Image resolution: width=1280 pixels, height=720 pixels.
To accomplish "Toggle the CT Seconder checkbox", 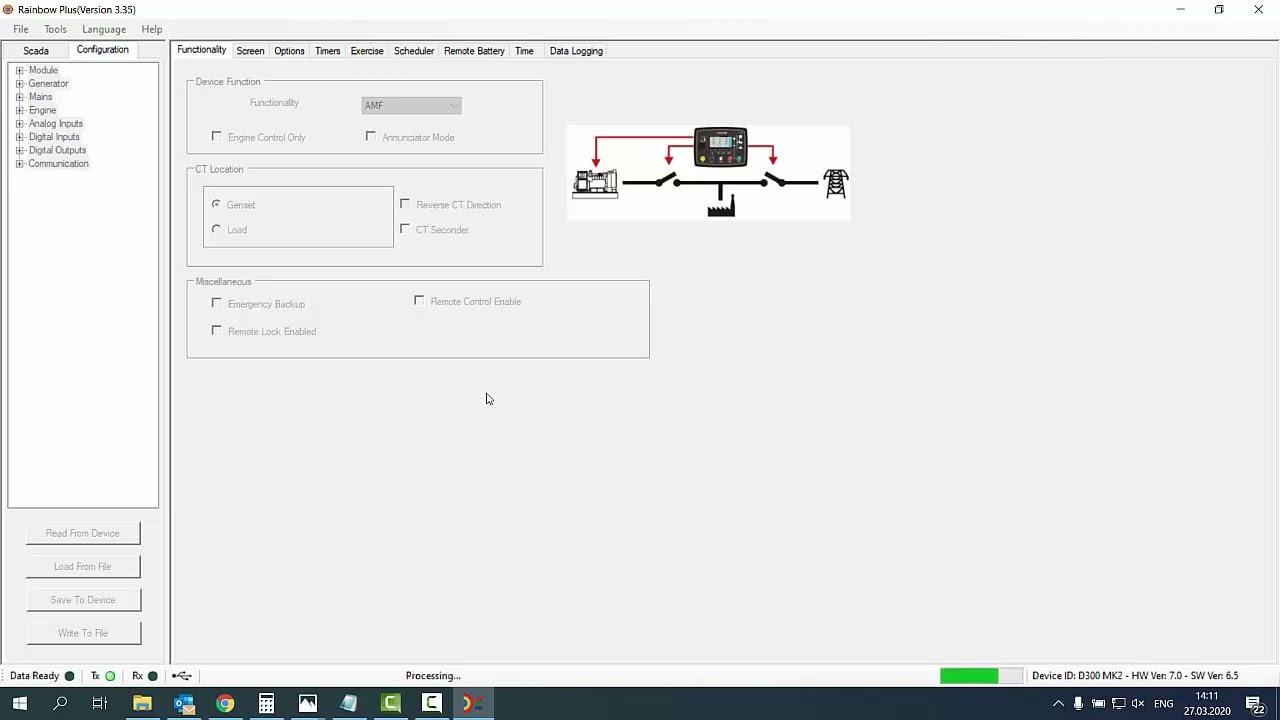I will (x=405, y=229).
